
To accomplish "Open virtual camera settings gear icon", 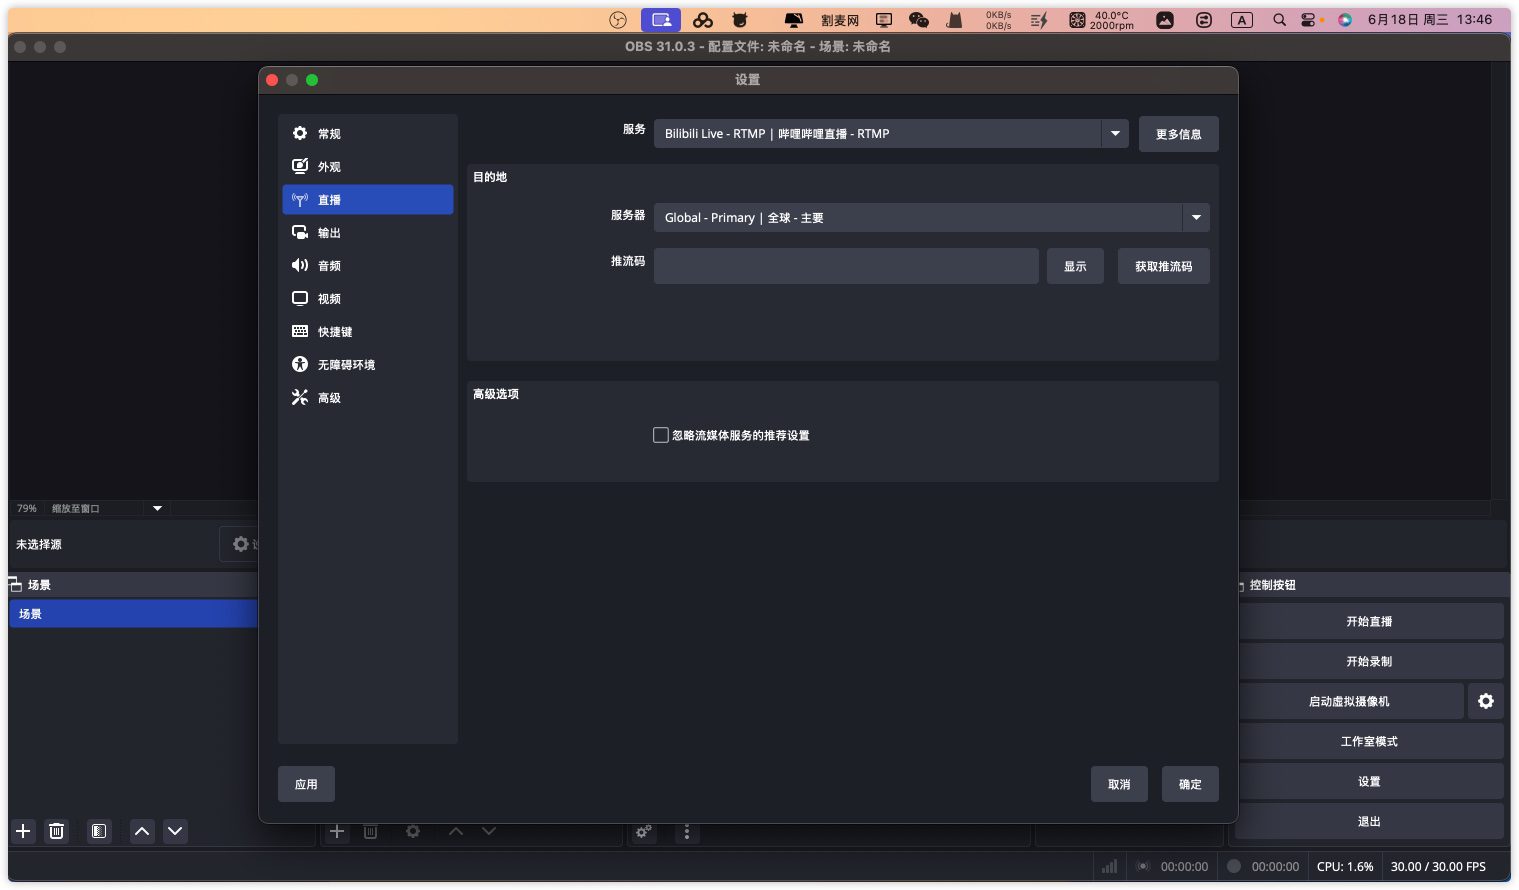I will click(1486, 701).
